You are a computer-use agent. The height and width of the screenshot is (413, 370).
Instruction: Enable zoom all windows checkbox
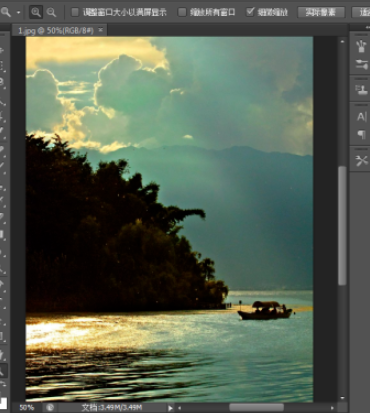(x=182, y=13)
